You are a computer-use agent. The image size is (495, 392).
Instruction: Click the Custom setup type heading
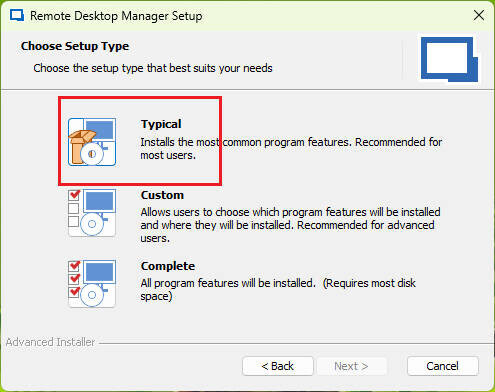(x=162, y=195)
